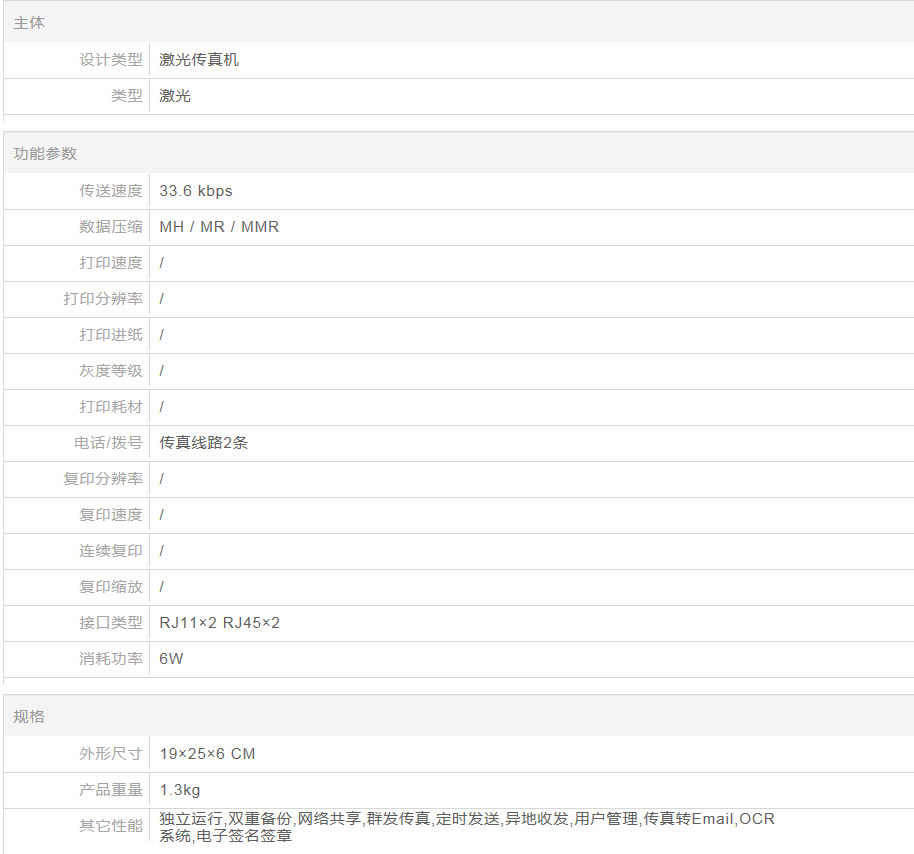
Task: Click the 打印分辨率 label
Action: (103, 299)
